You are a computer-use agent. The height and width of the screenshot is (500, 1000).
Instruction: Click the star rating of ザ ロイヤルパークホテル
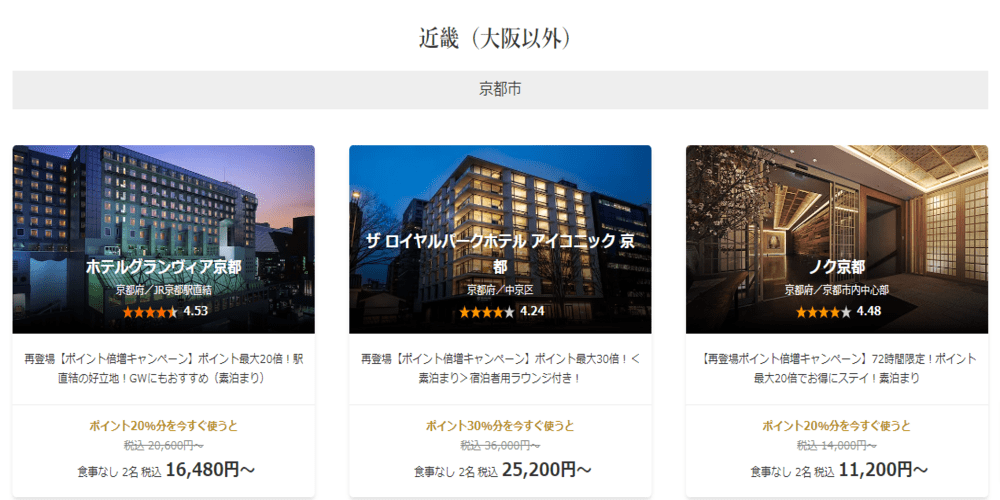coord(487,312)
